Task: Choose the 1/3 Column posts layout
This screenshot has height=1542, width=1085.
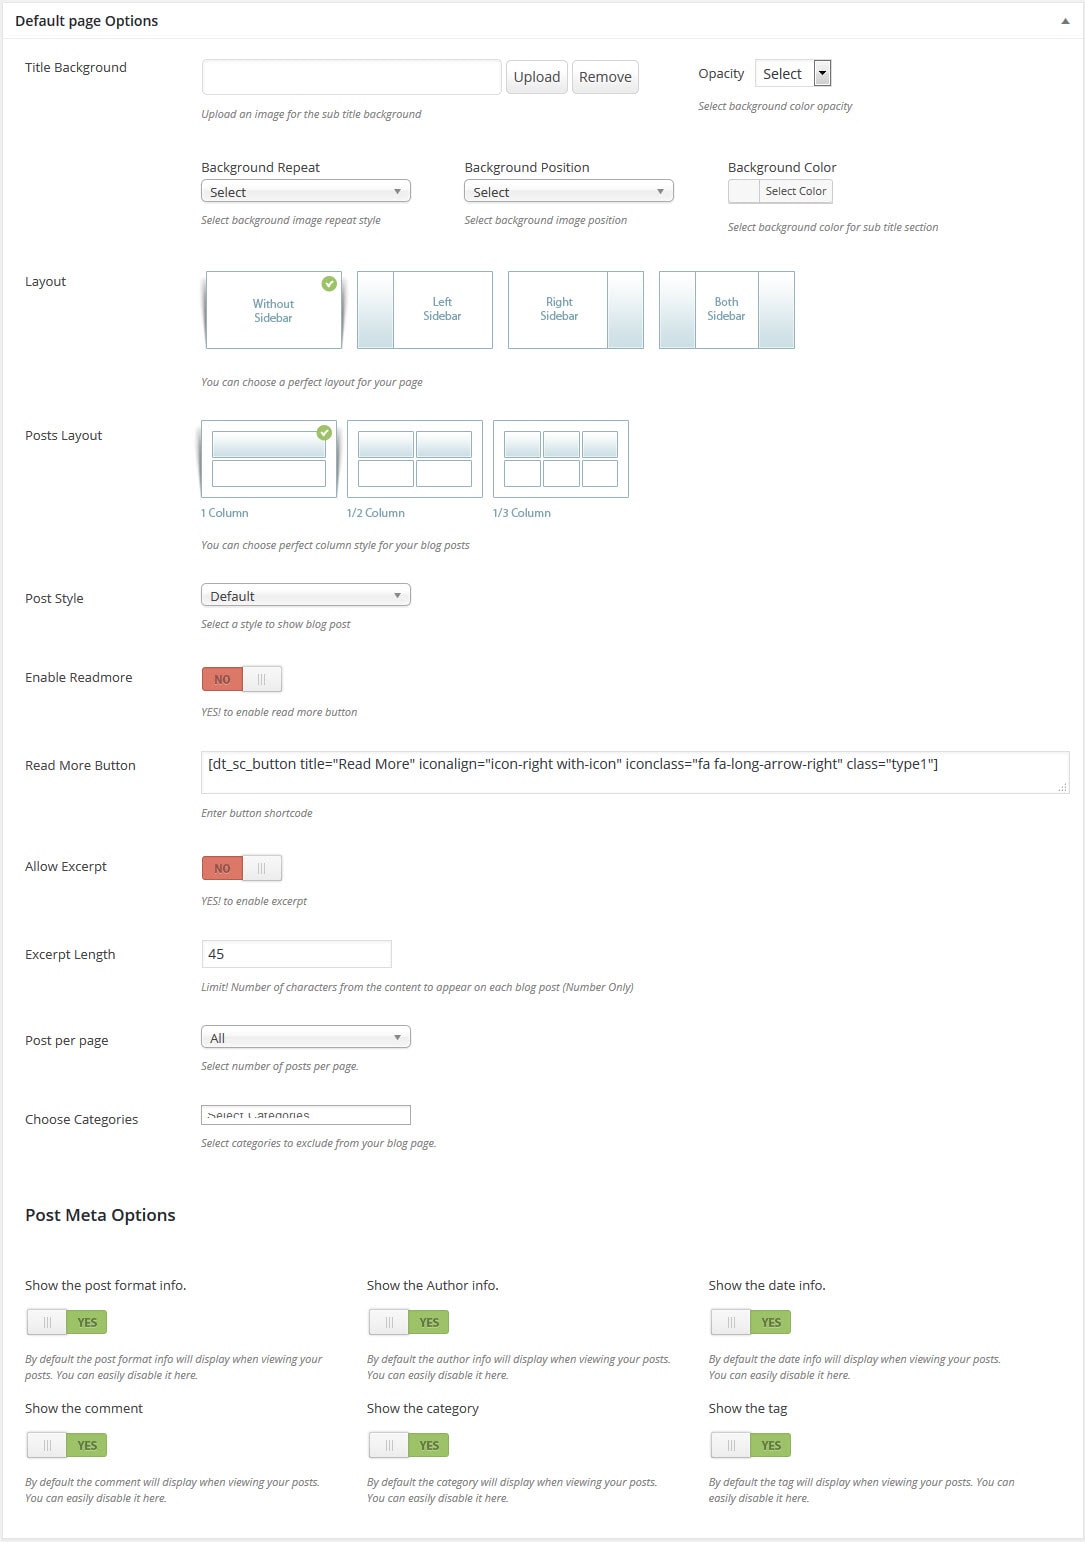Action: (x=560, y=459)
